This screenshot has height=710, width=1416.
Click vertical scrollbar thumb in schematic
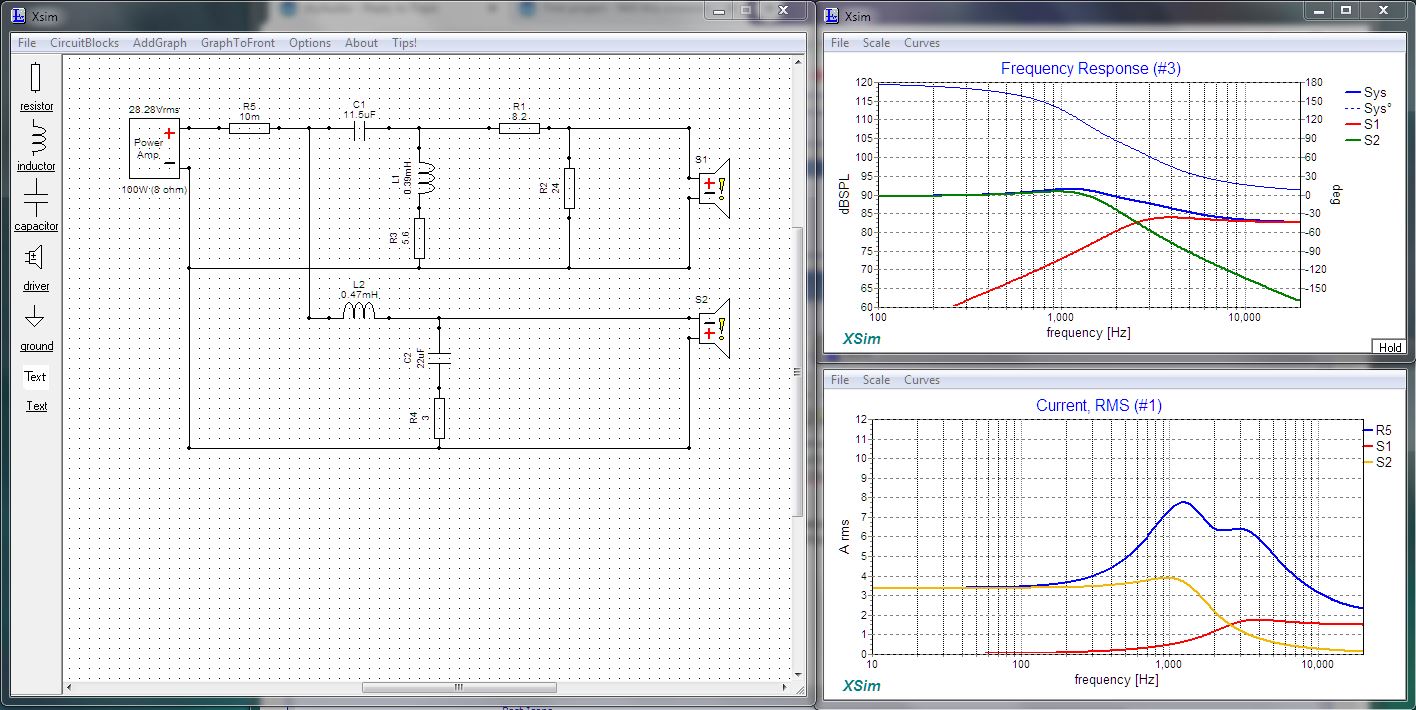(x=798, y=370)
